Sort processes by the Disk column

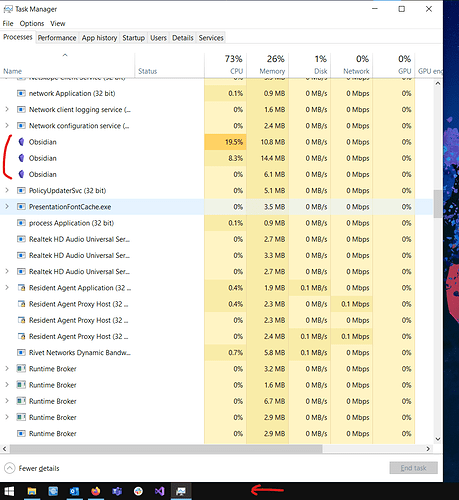pos(310,65)
